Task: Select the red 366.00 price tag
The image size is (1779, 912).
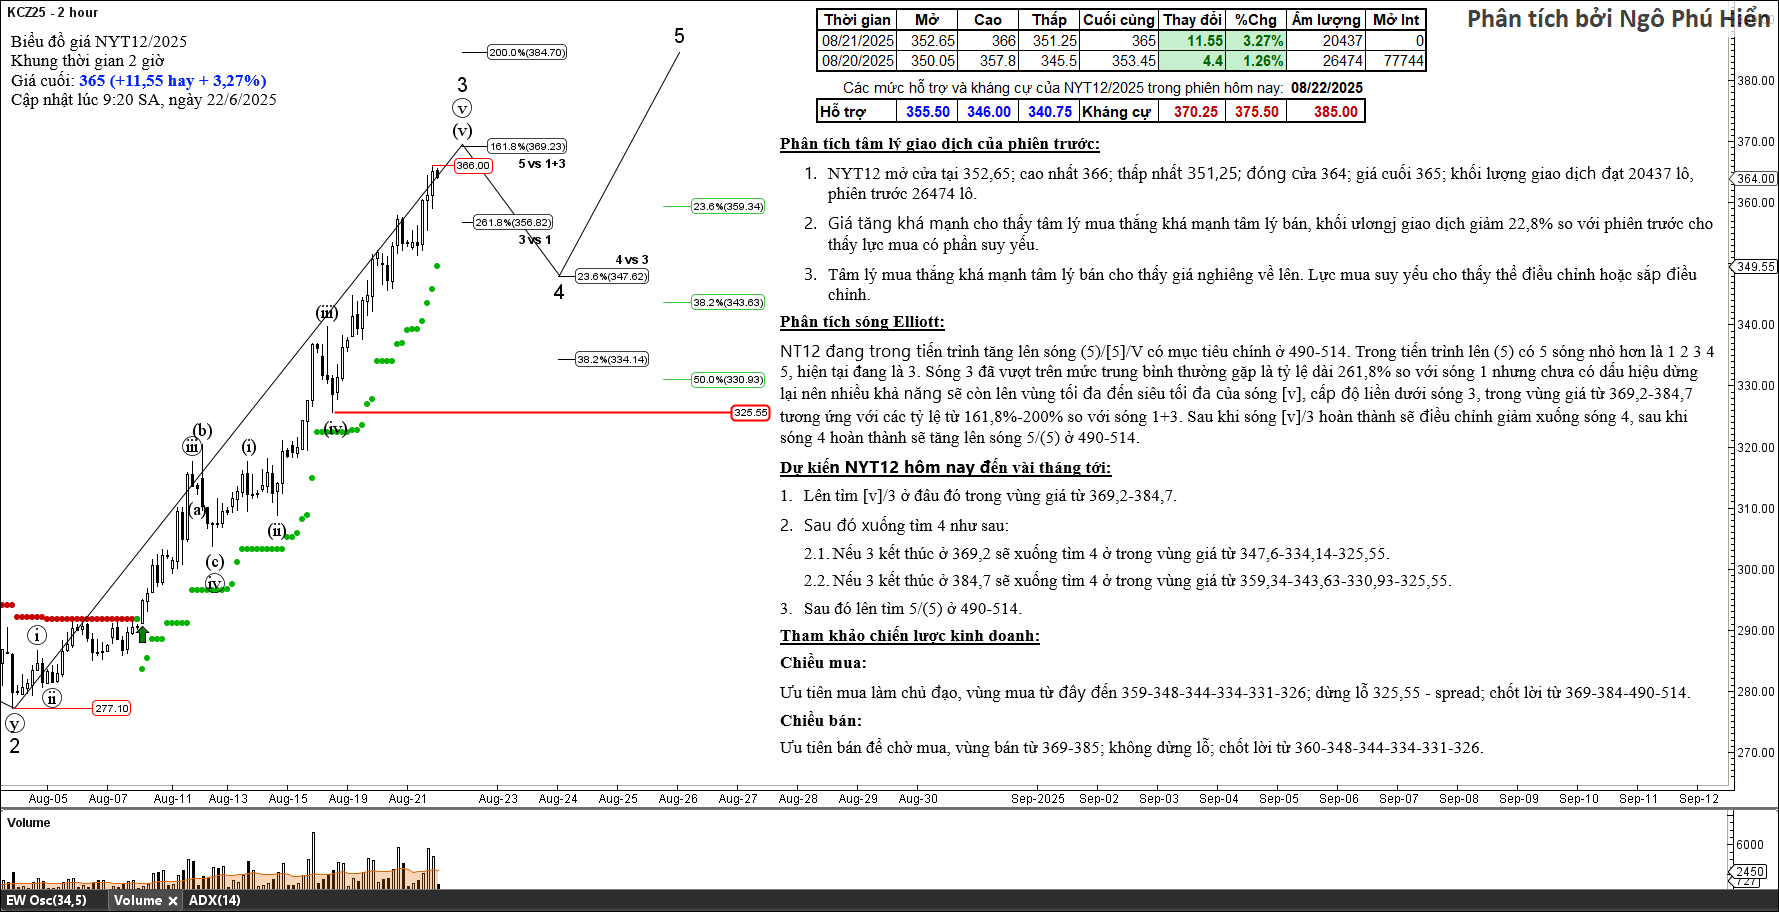Action: pos(473,166)
